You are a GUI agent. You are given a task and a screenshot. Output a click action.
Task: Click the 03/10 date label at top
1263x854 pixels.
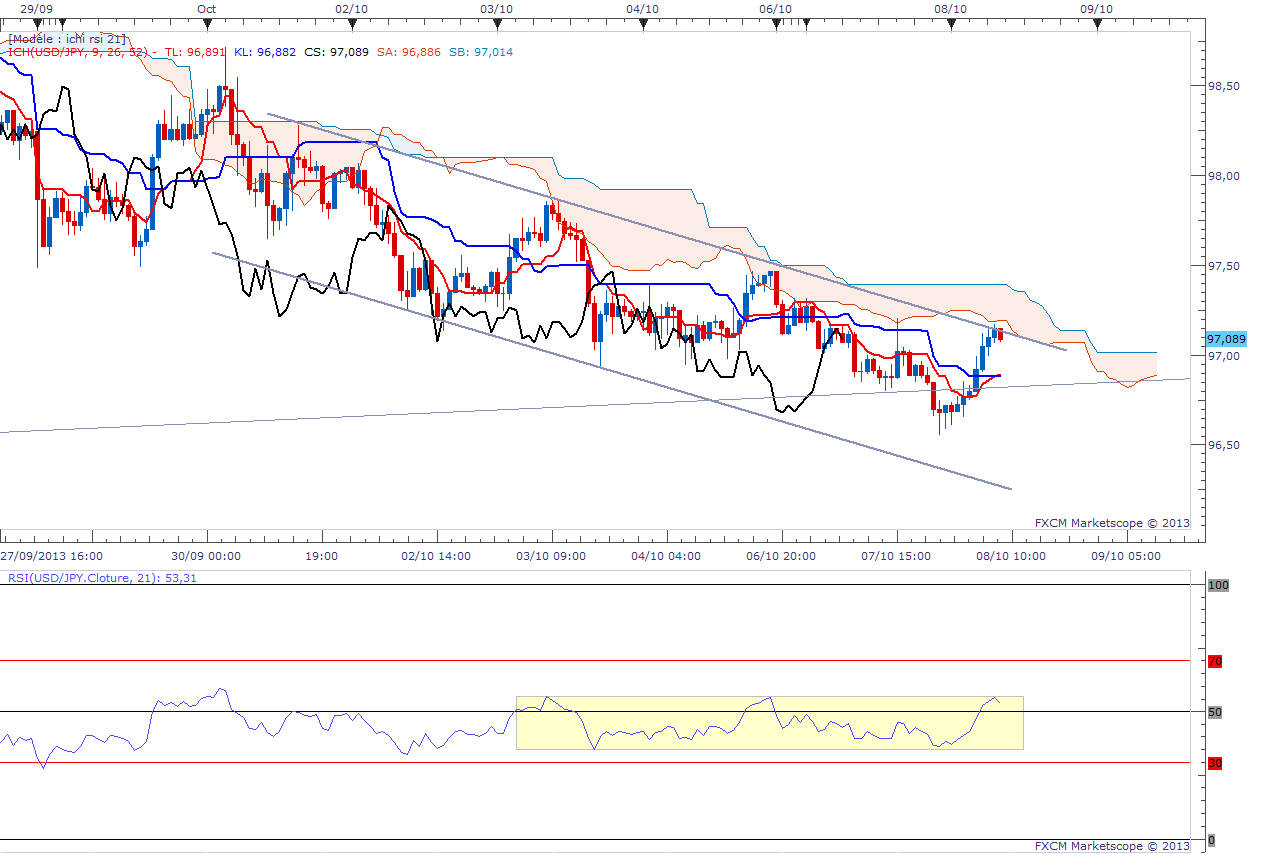click(497, 8)
